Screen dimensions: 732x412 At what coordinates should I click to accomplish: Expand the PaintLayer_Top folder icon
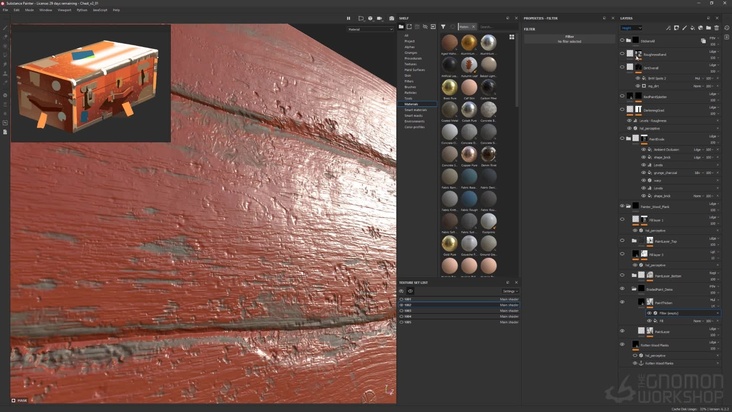[x=634, y=241]
